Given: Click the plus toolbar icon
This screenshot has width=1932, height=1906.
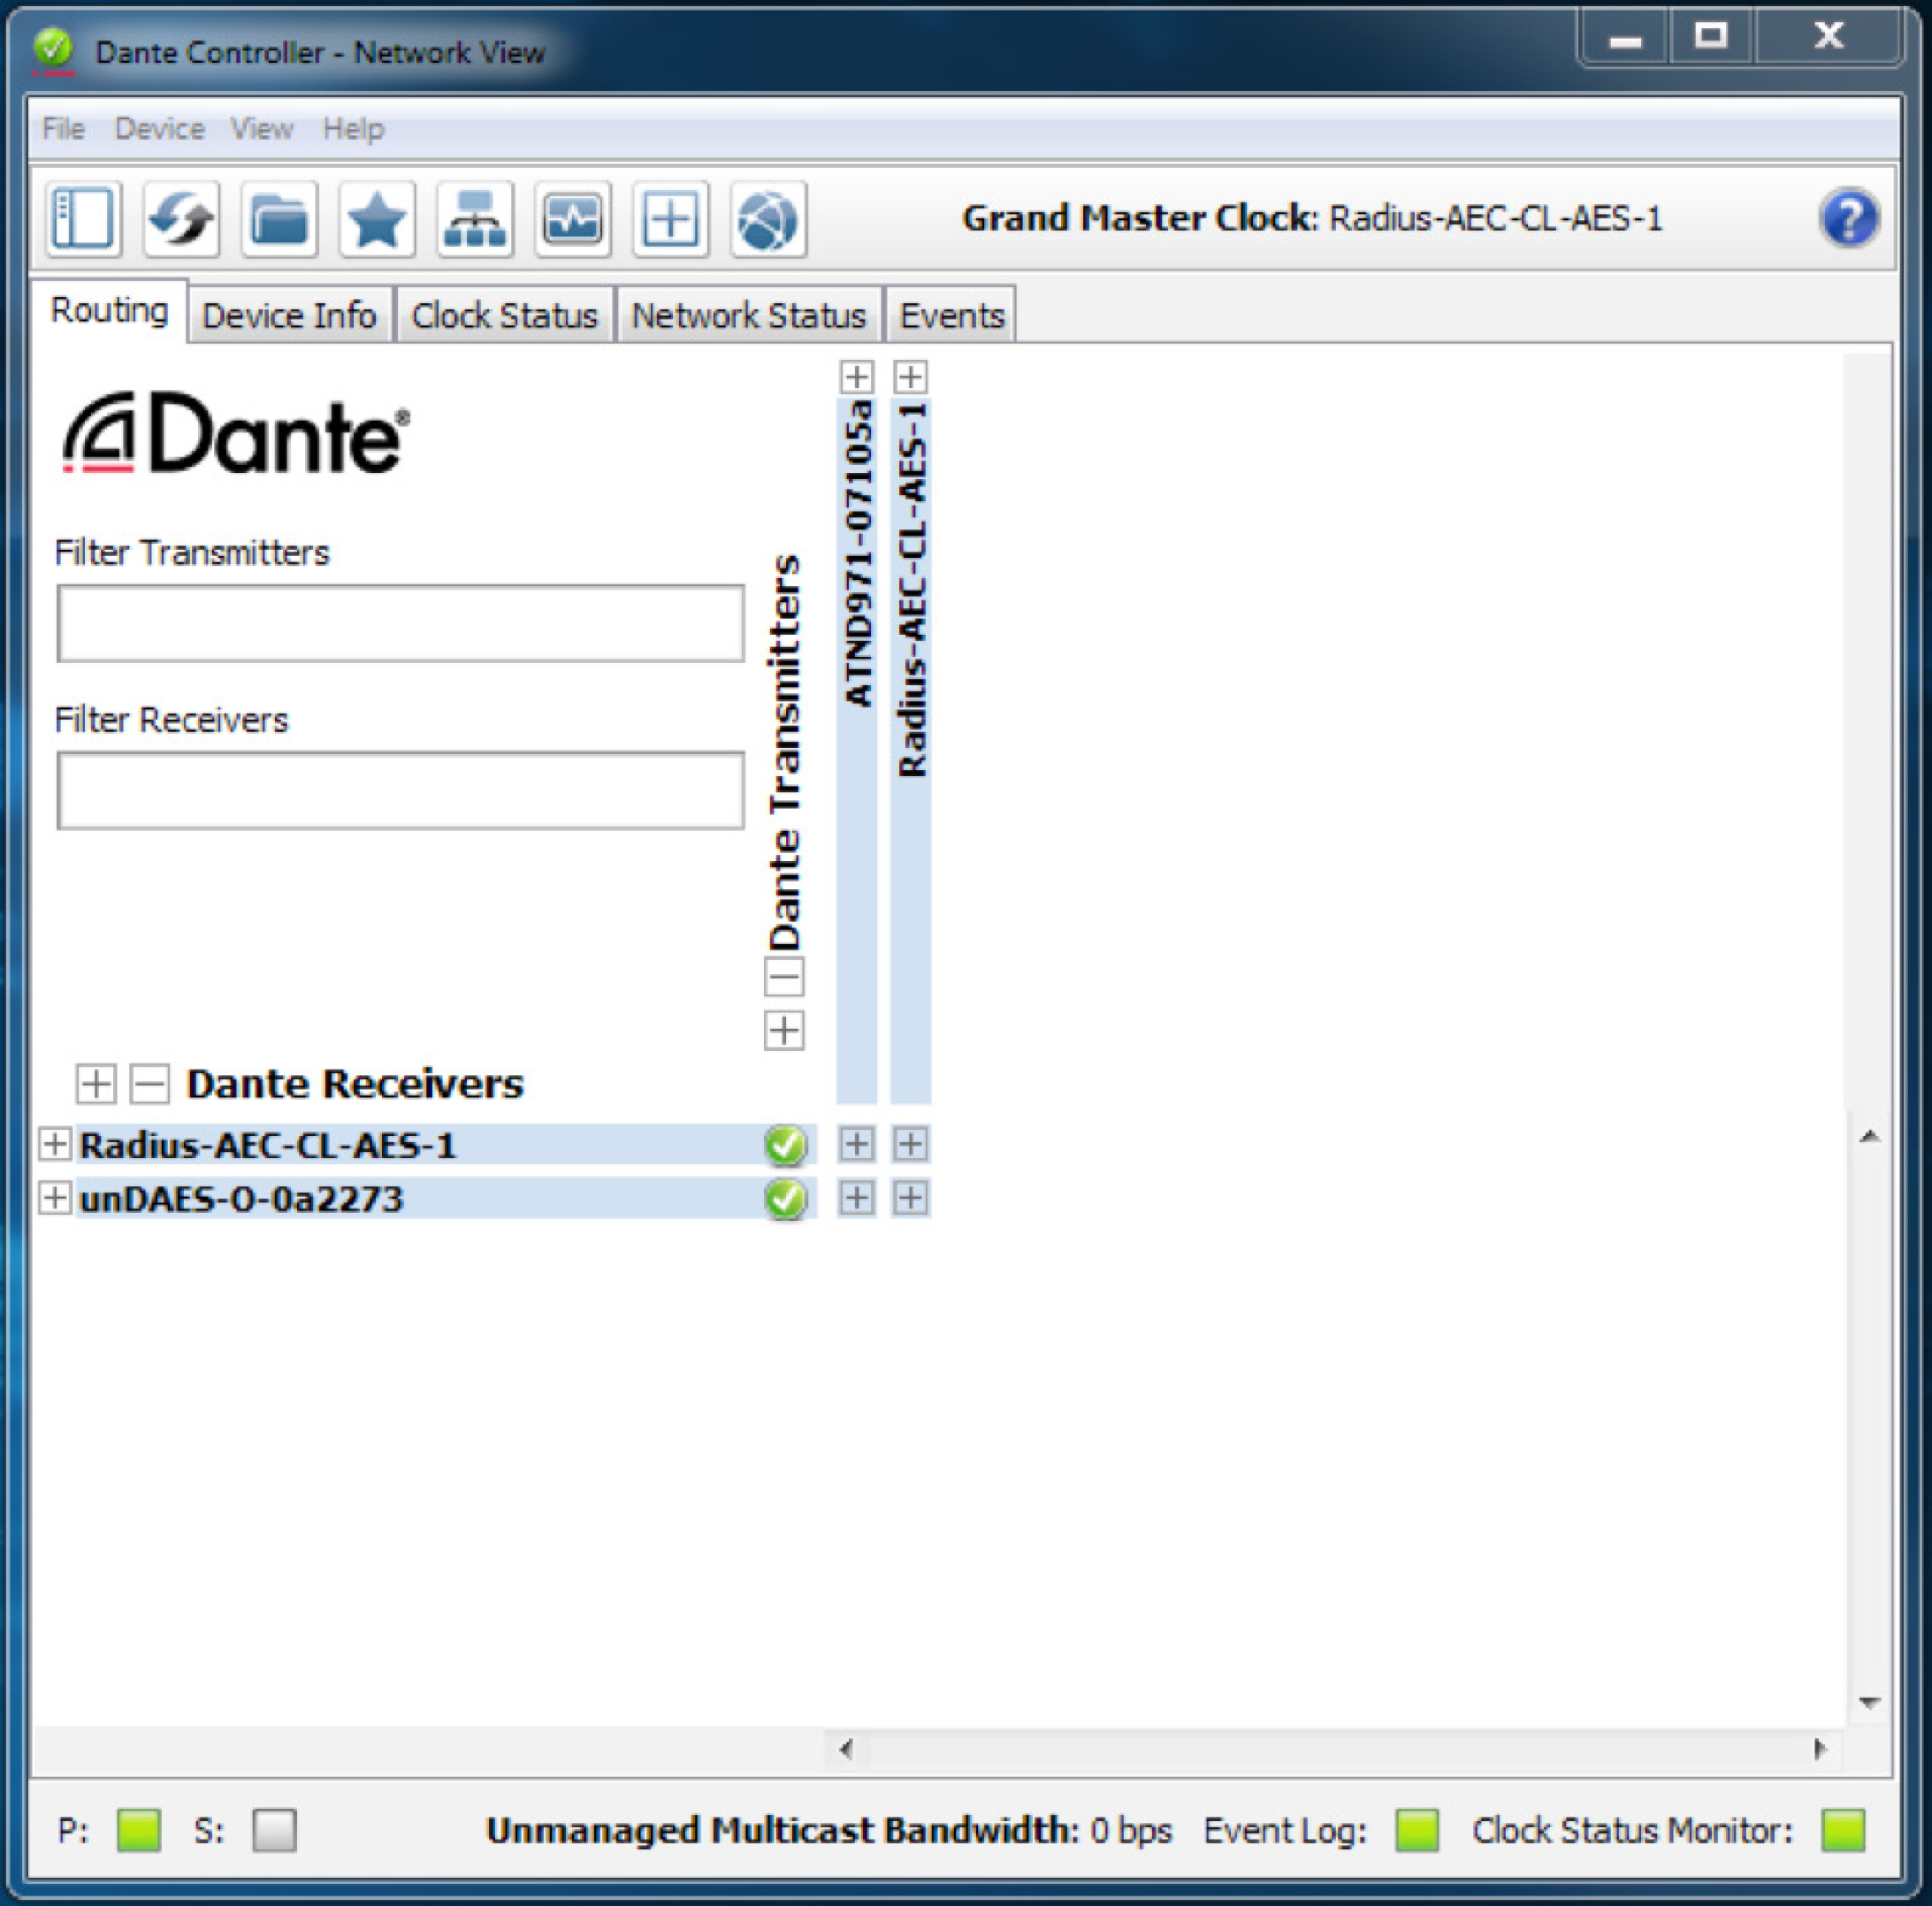Looking at the screenshot, I should pyautogui.click(x=670, y=219).
